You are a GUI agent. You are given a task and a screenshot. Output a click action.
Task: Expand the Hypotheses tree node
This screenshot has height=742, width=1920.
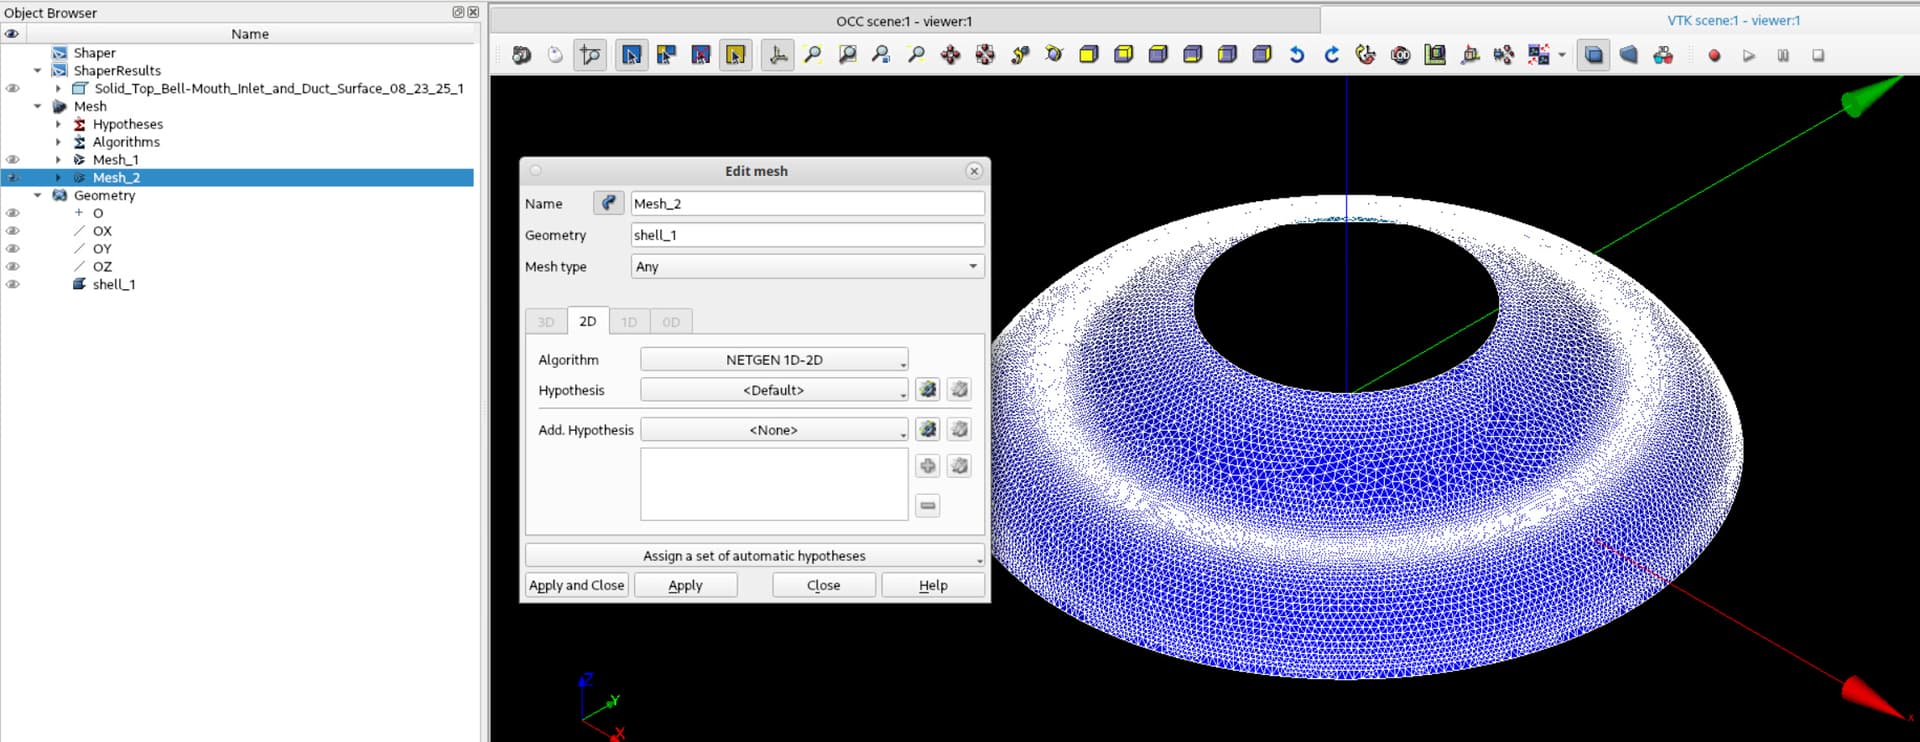click(58, 124)
